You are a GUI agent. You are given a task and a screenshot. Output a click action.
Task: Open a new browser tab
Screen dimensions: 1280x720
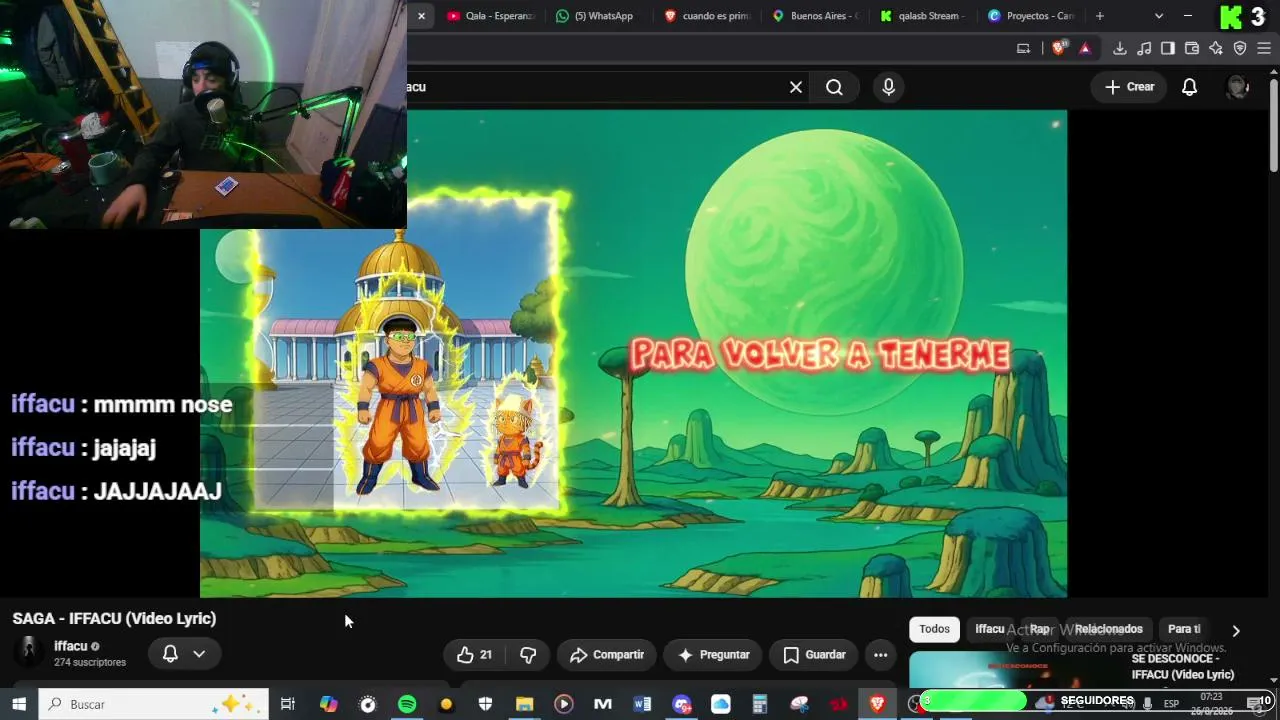click(x=1100, y=16)
